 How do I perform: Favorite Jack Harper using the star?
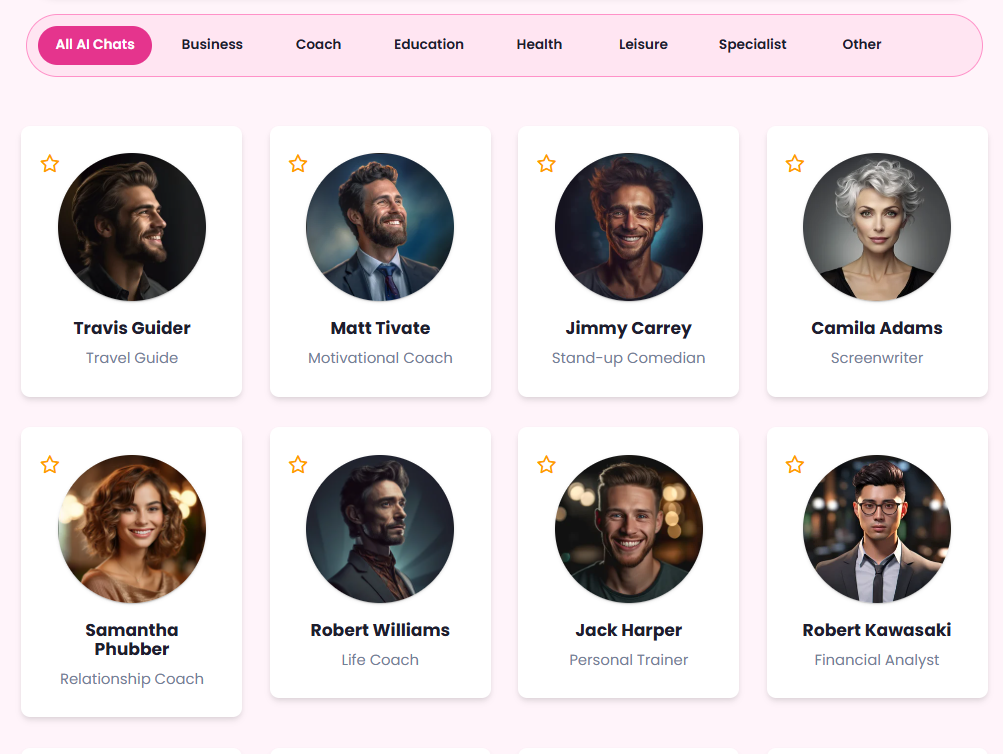[x=546, y=465]
